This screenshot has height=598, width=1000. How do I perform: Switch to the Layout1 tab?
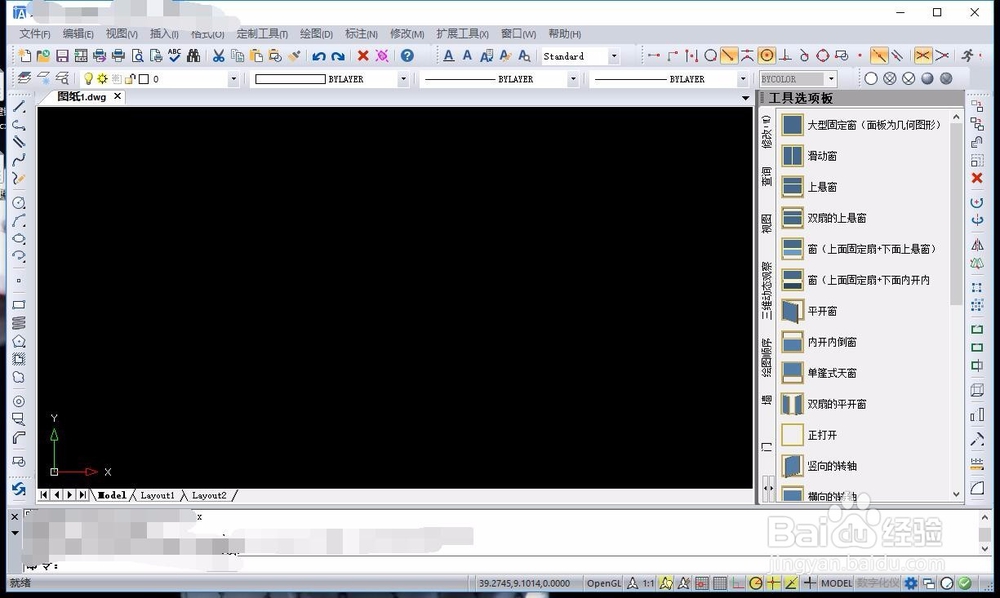coord(157,495)
